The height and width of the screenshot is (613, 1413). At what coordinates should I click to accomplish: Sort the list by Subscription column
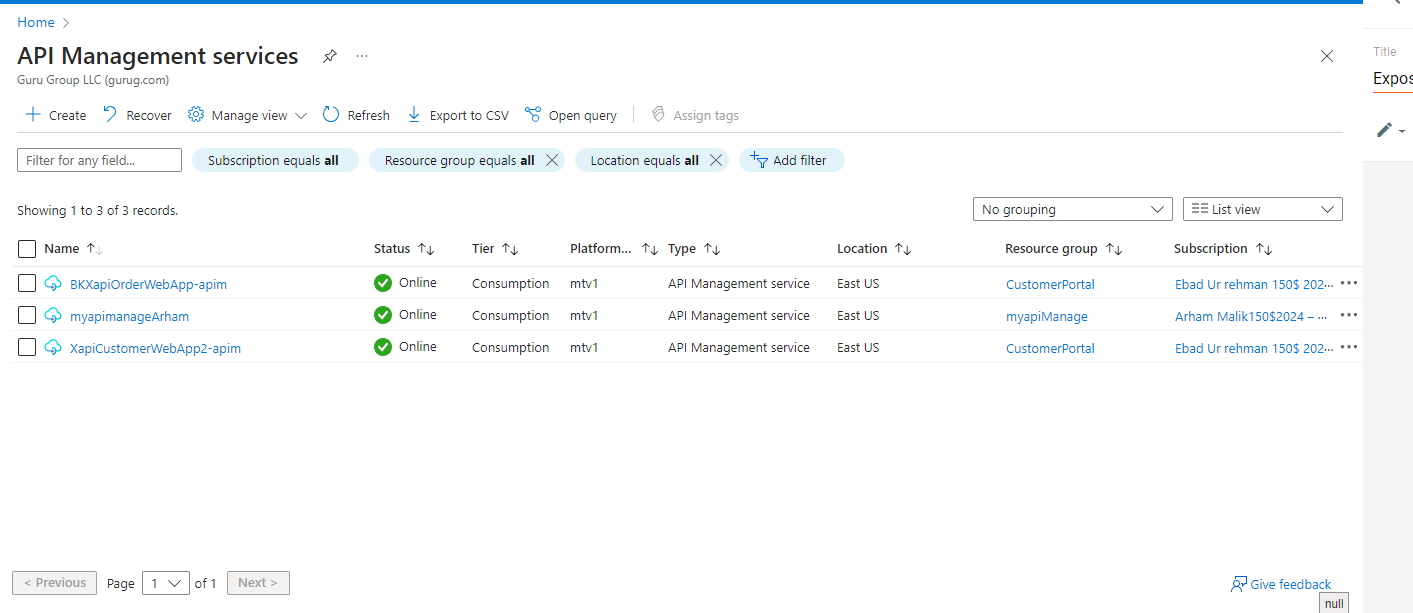coord(1223,249)
